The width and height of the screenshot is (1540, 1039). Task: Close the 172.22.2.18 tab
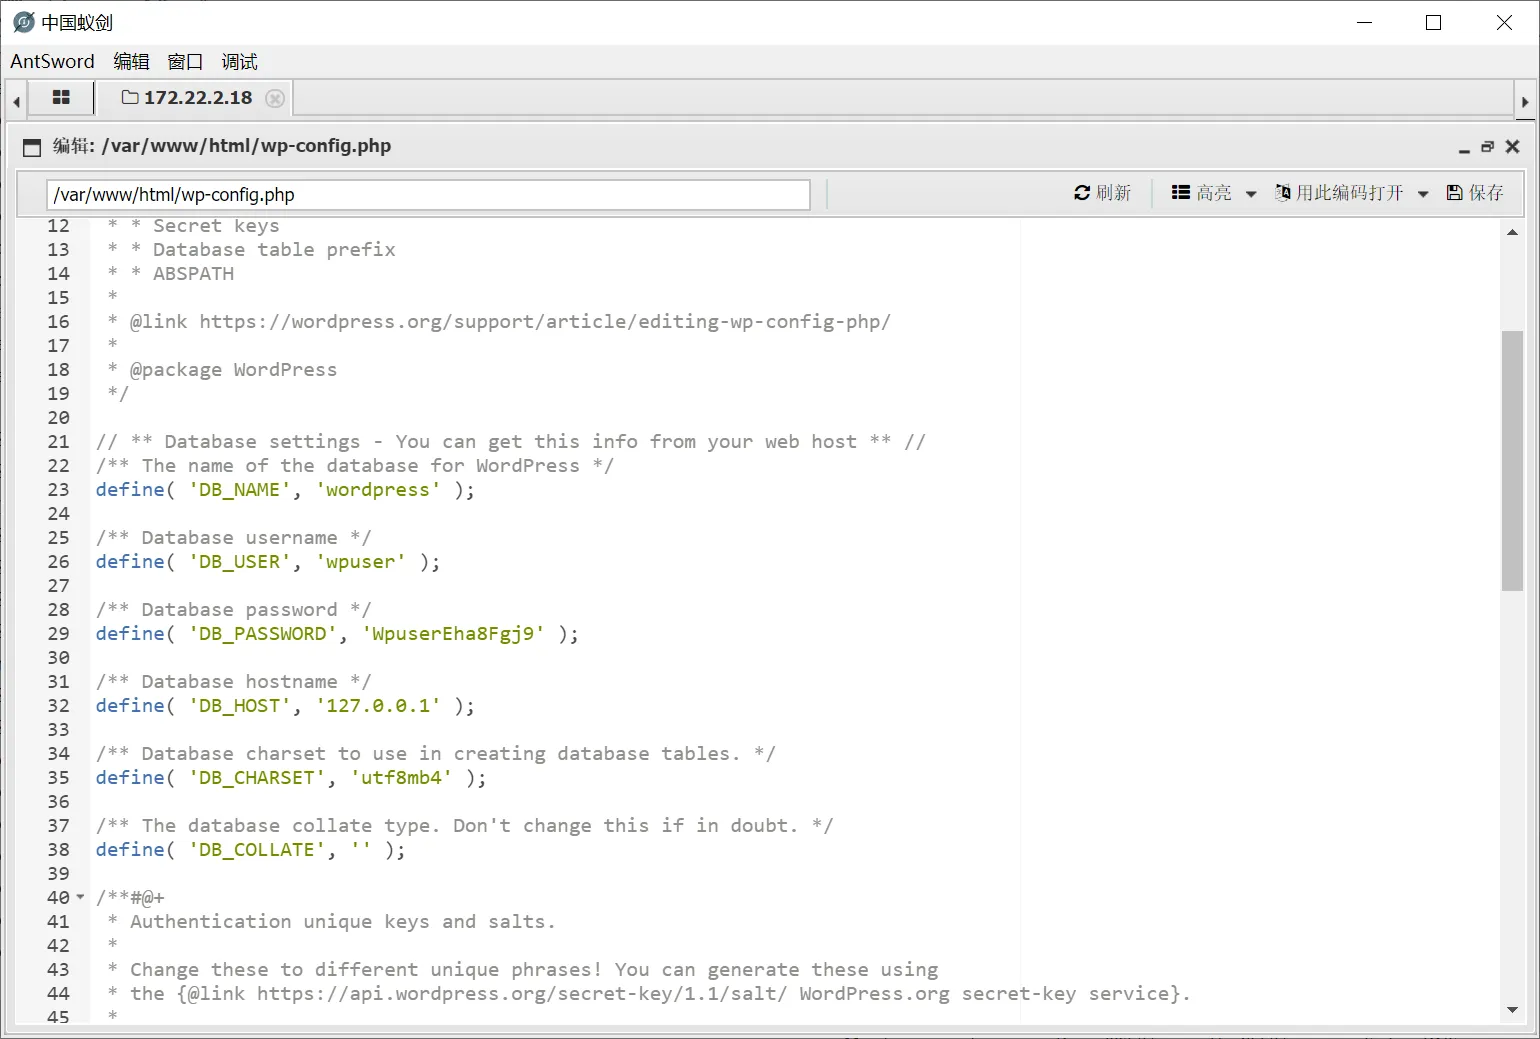[x=275, y=98]
